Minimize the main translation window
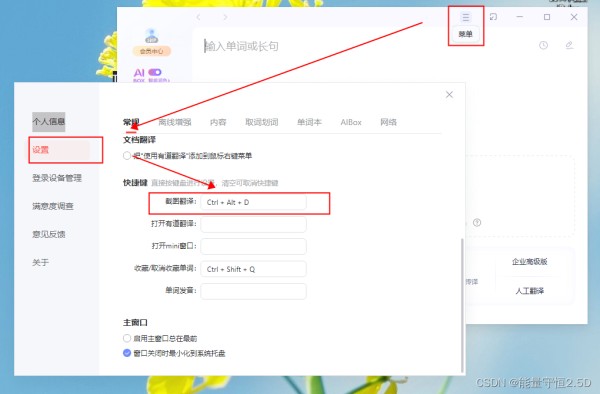The image size is (600, 394). pos(520,17)
